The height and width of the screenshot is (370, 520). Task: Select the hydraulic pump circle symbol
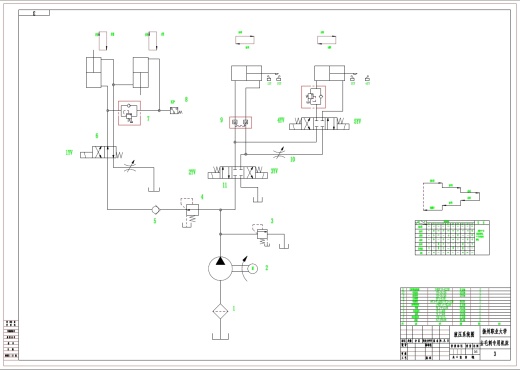(x=220, y=268)
